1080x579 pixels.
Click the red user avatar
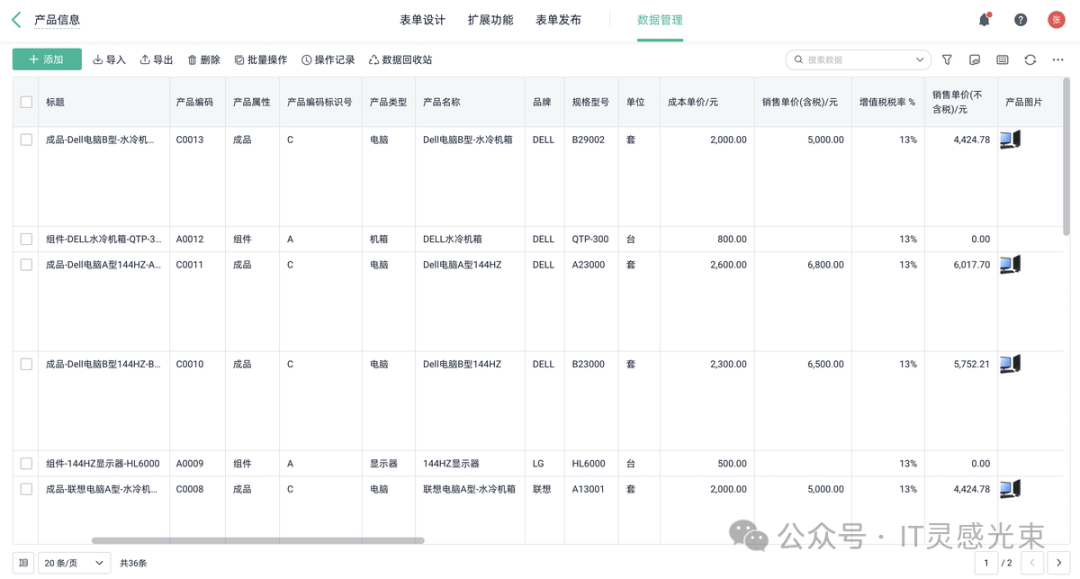(x=1056, y=20)
